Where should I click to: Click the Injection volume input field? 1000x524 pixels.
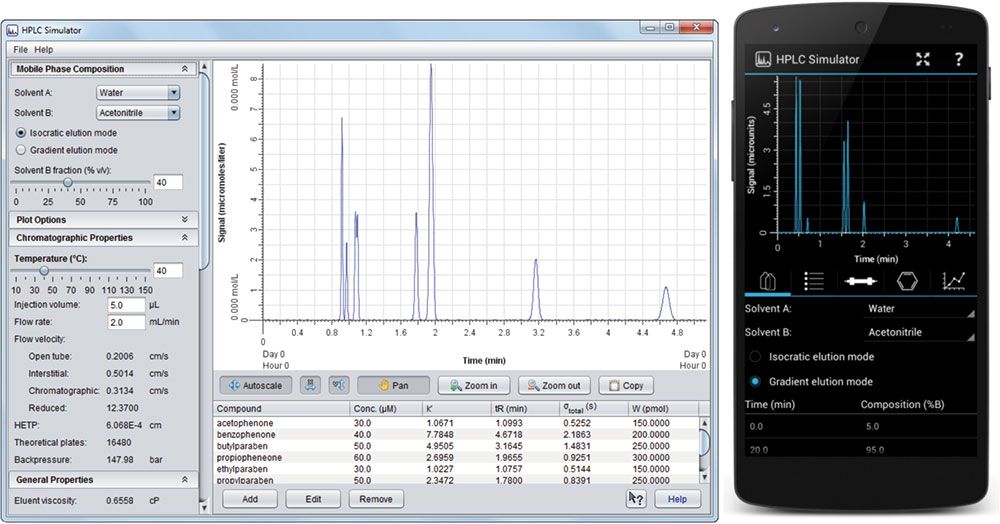[x=127, y=305]
